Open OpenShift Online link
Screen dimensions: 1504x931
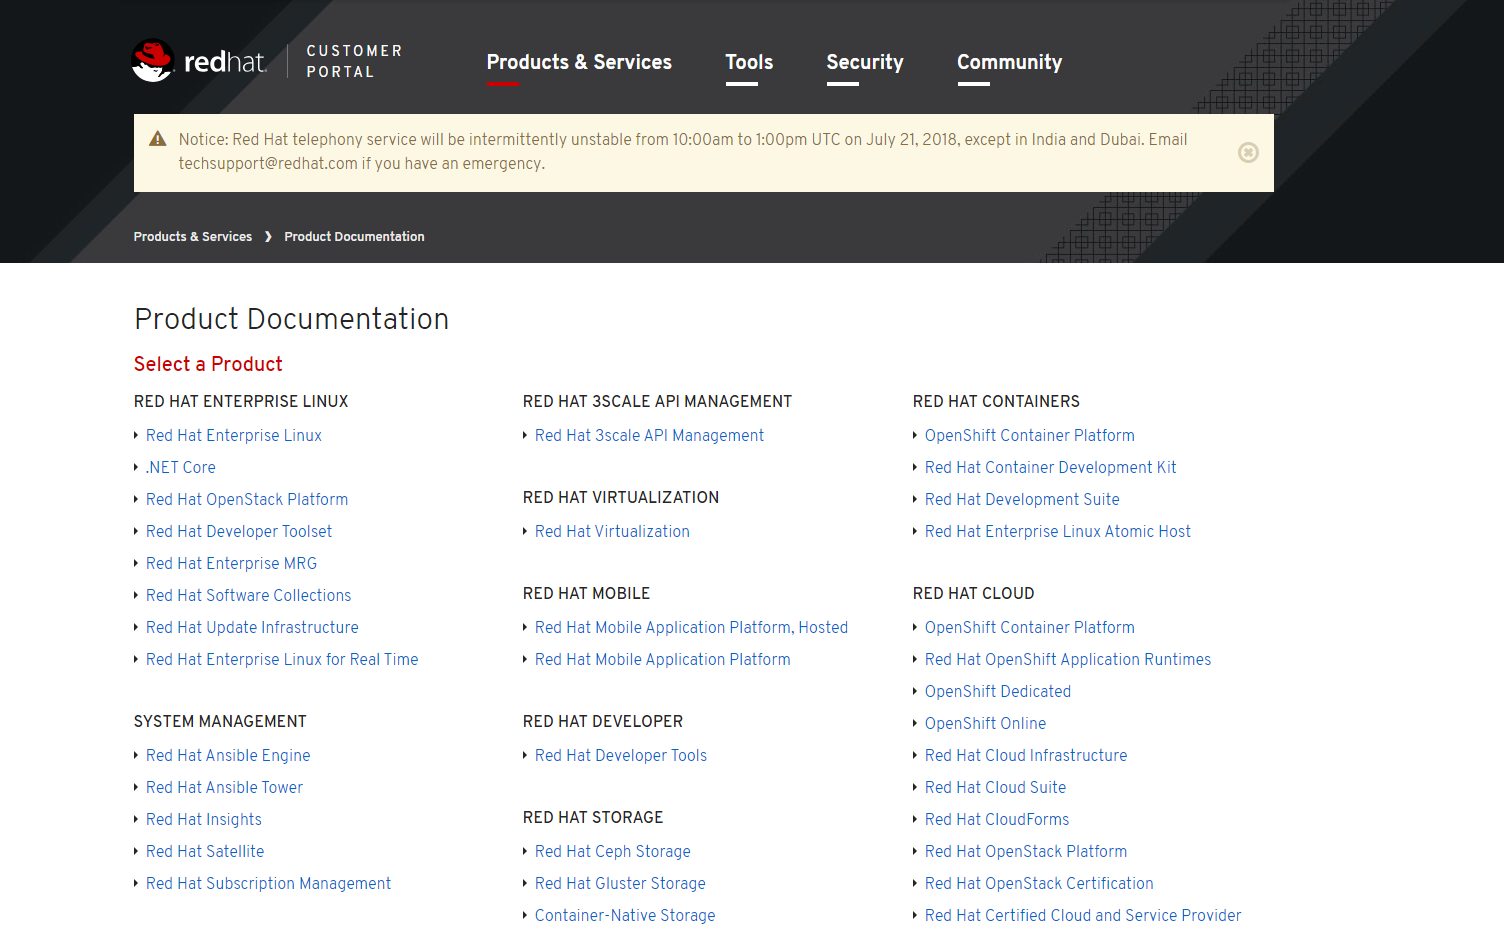985,724
